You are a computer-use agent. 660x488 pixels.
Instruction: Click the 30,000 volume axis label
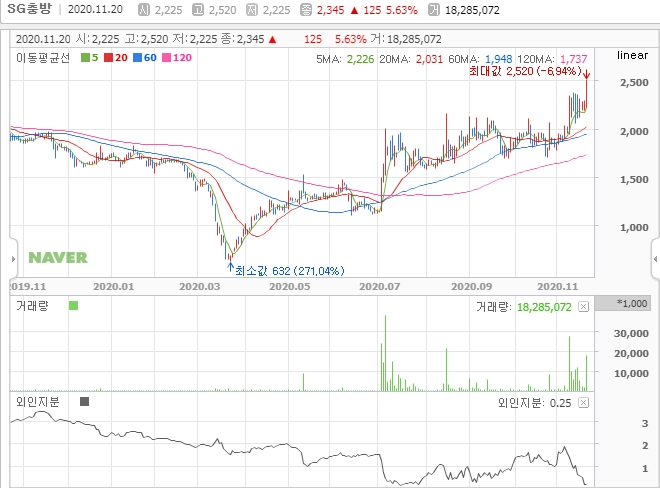631,333
